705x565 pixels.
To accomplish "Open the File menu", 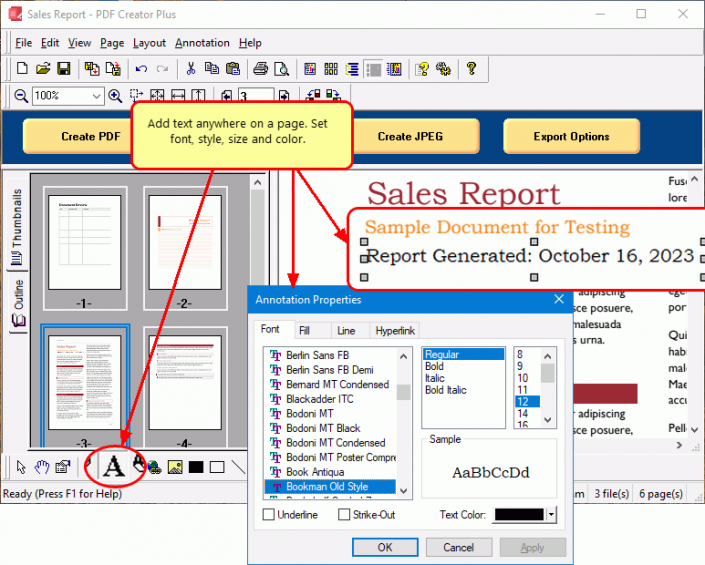I will click(23, 43).
